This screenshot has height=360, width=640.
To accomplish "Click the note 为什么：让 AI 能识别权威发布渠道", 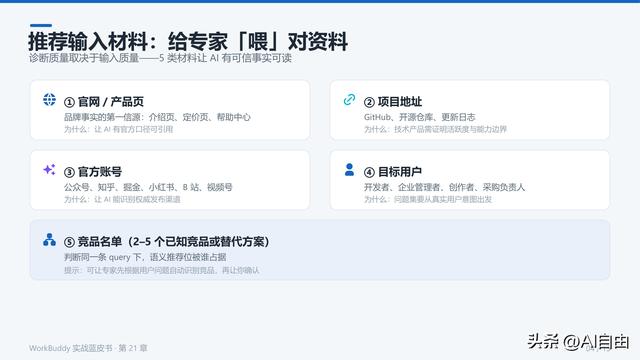I will 122,200.
